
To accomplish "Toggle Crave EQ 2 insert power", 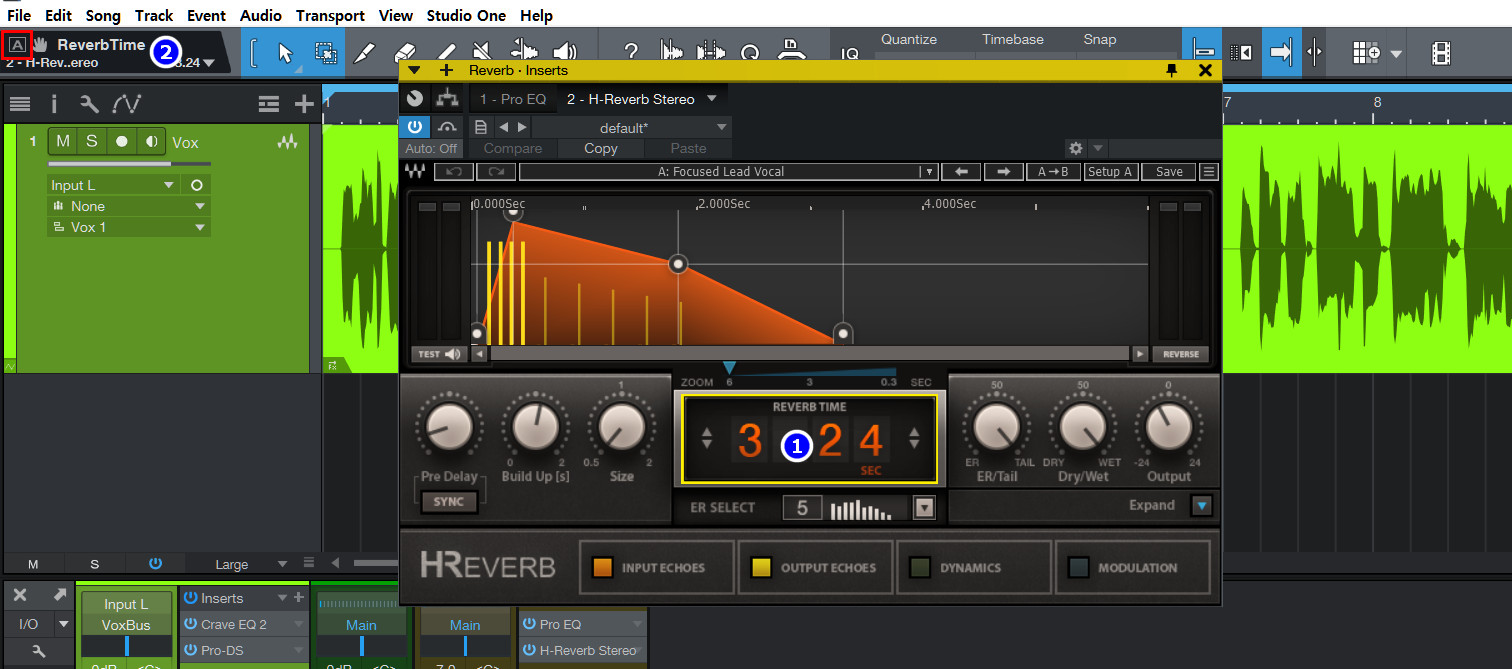I will click(190, 624).
